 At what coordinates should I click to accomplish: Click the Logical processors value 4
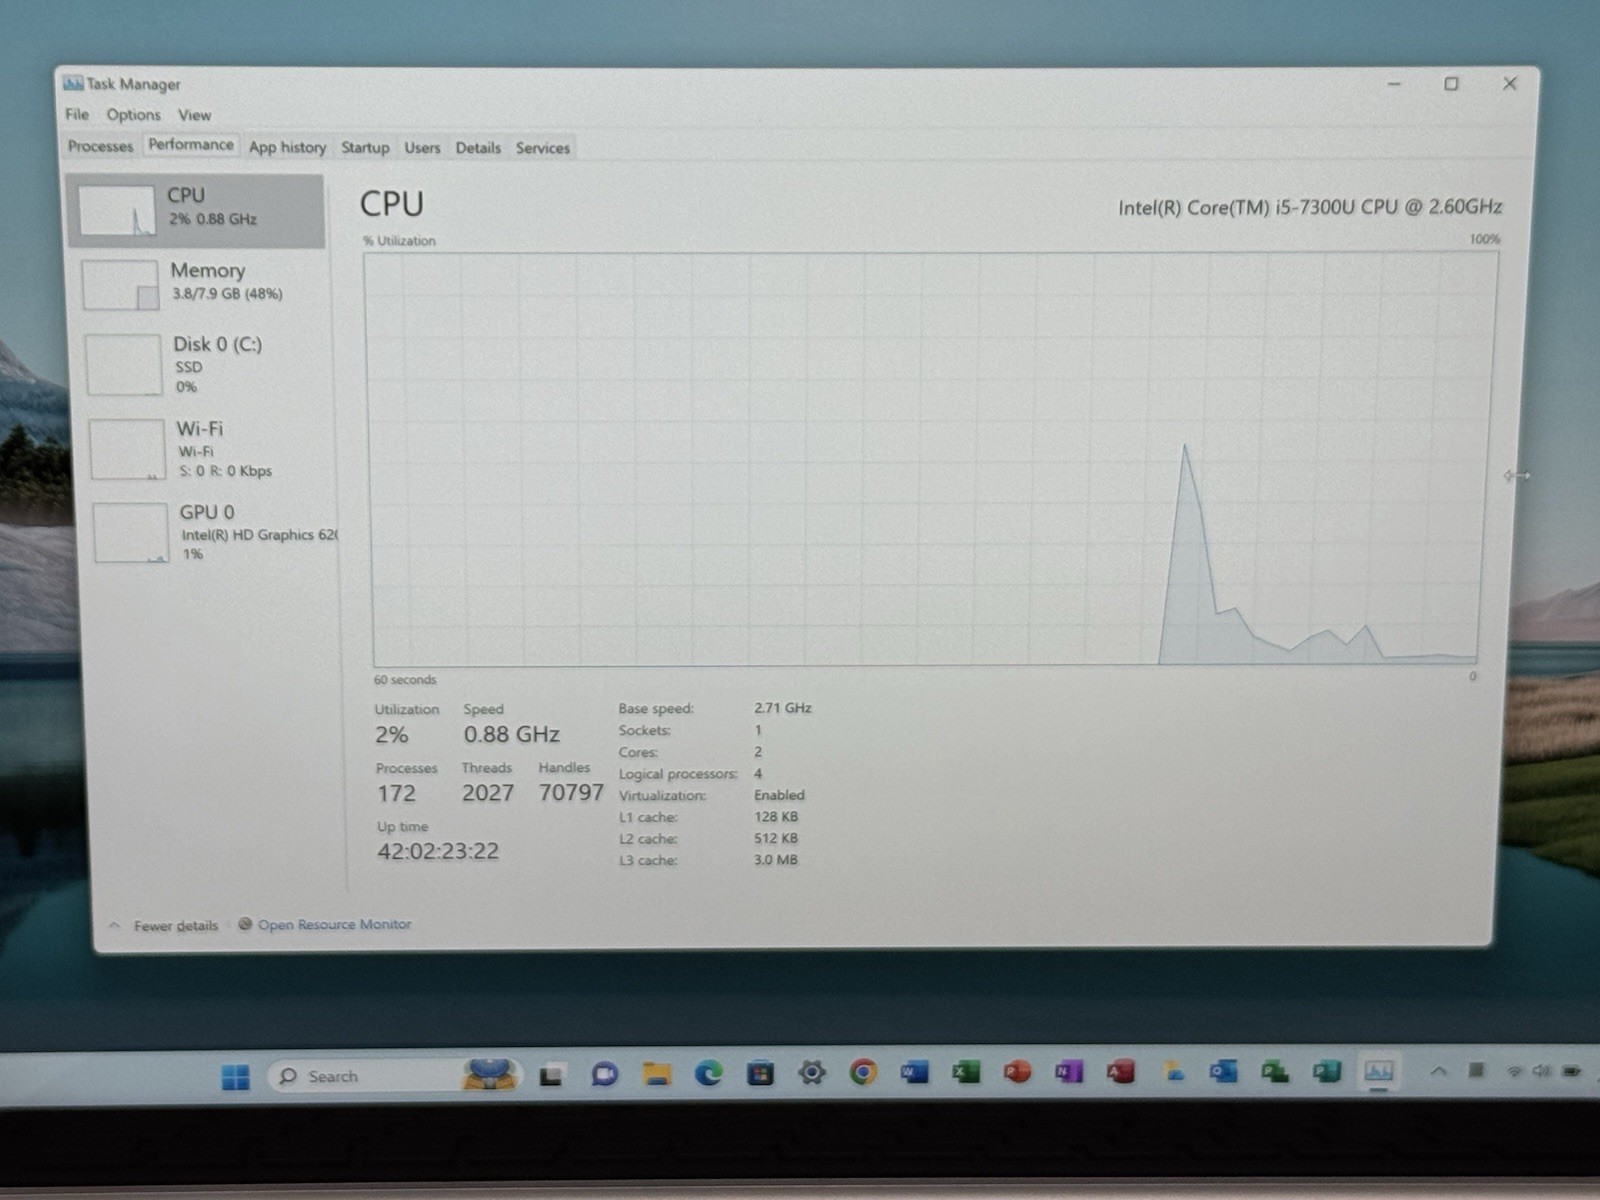click(758, 773)
